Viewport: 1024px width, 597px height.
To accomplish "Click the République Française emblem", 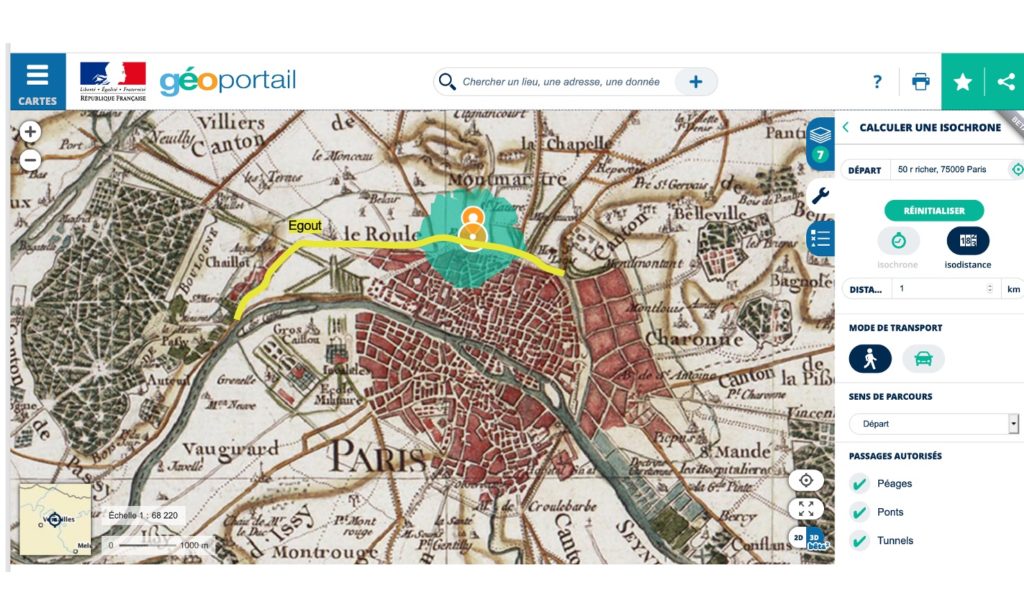I will click(113, 82).
